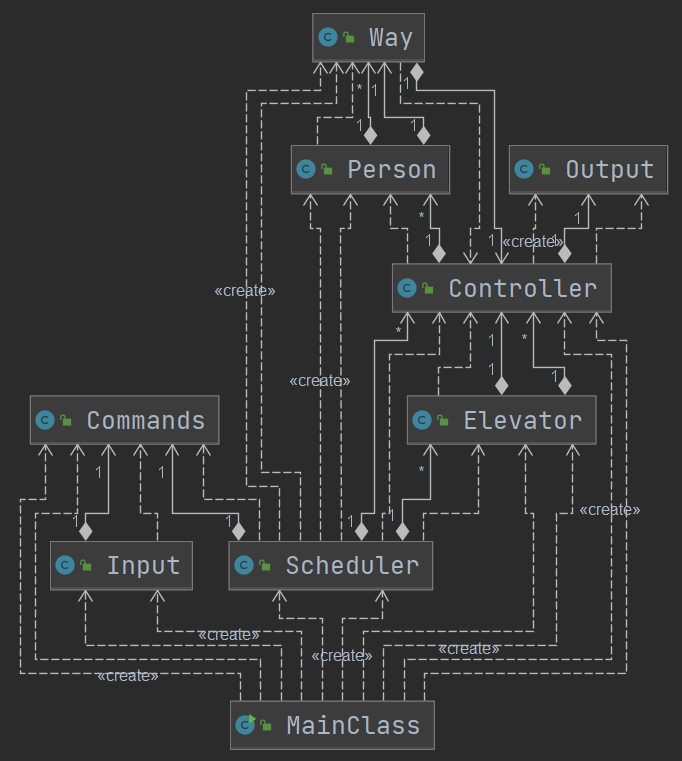Click the Scheduler class name text
The width and height of the screenshot is (682, 761).
point(352,565)
